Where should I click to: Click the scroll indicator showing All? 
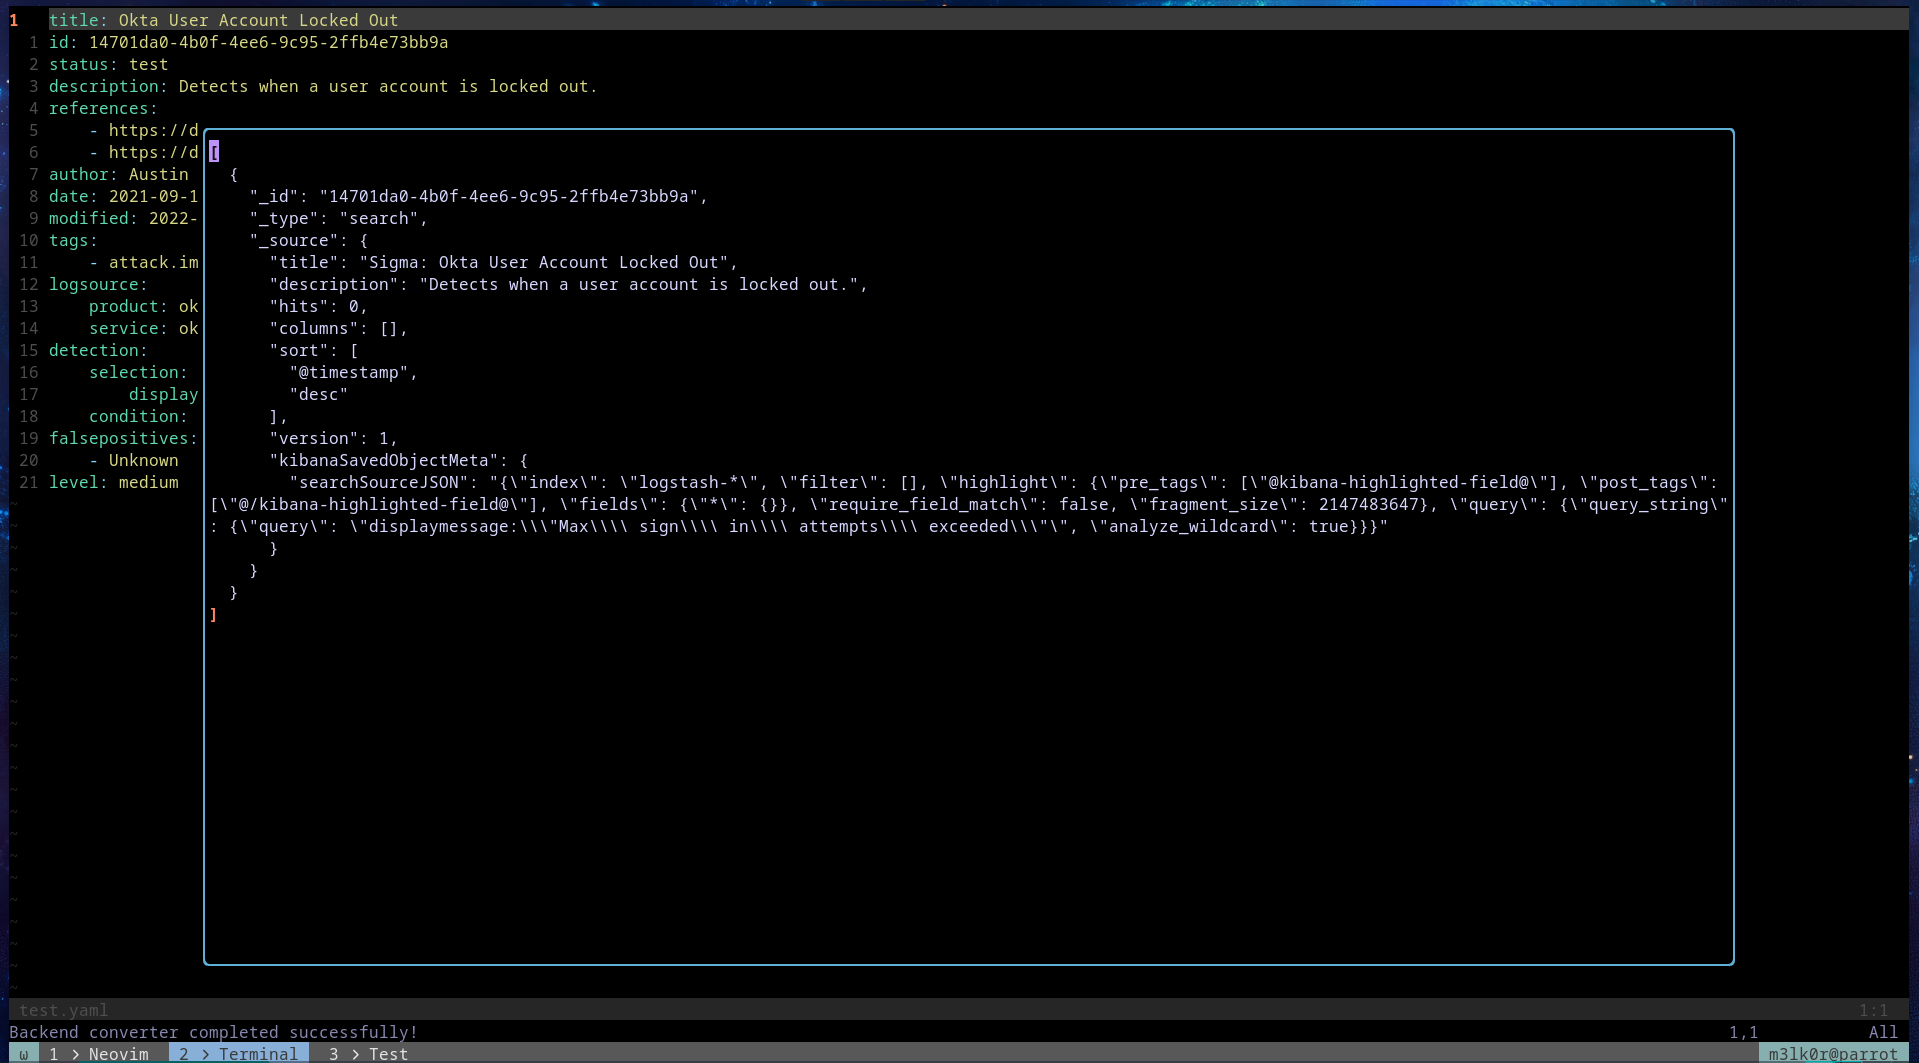1883,1032
